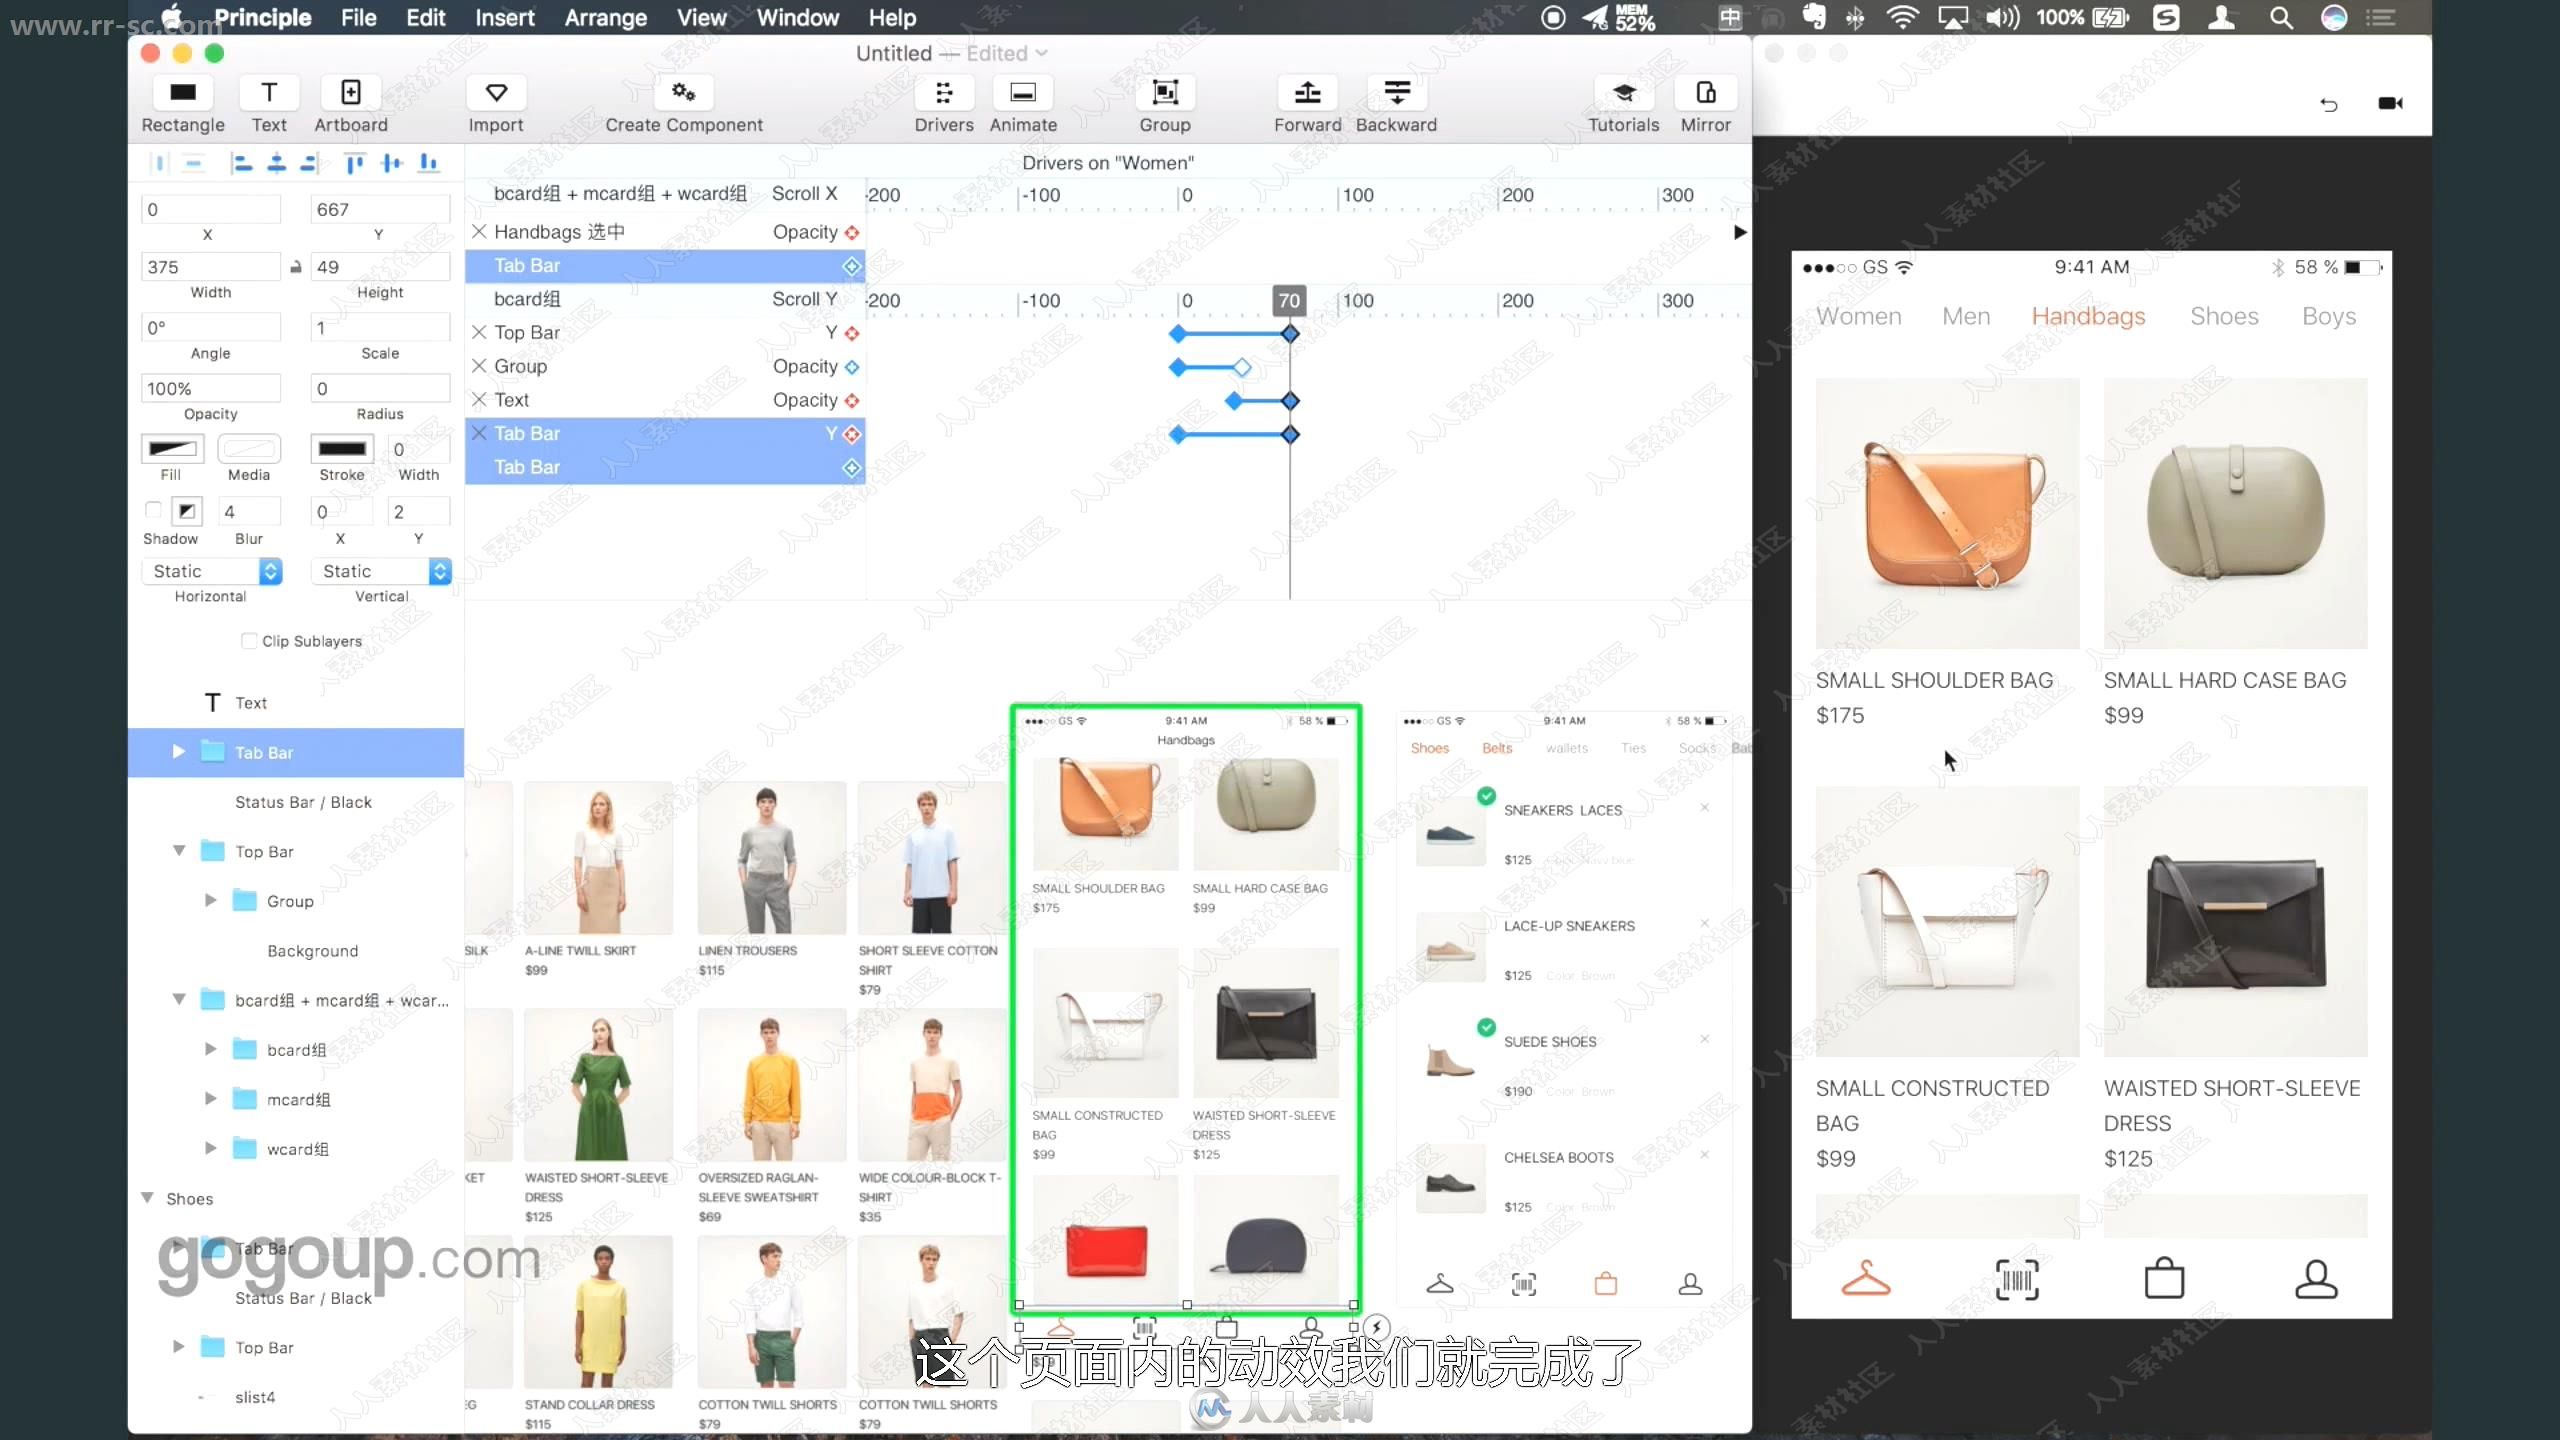The image size is (2560, 1440).
Task: Switch to Women tab in preview
Action: (1858, 316)
